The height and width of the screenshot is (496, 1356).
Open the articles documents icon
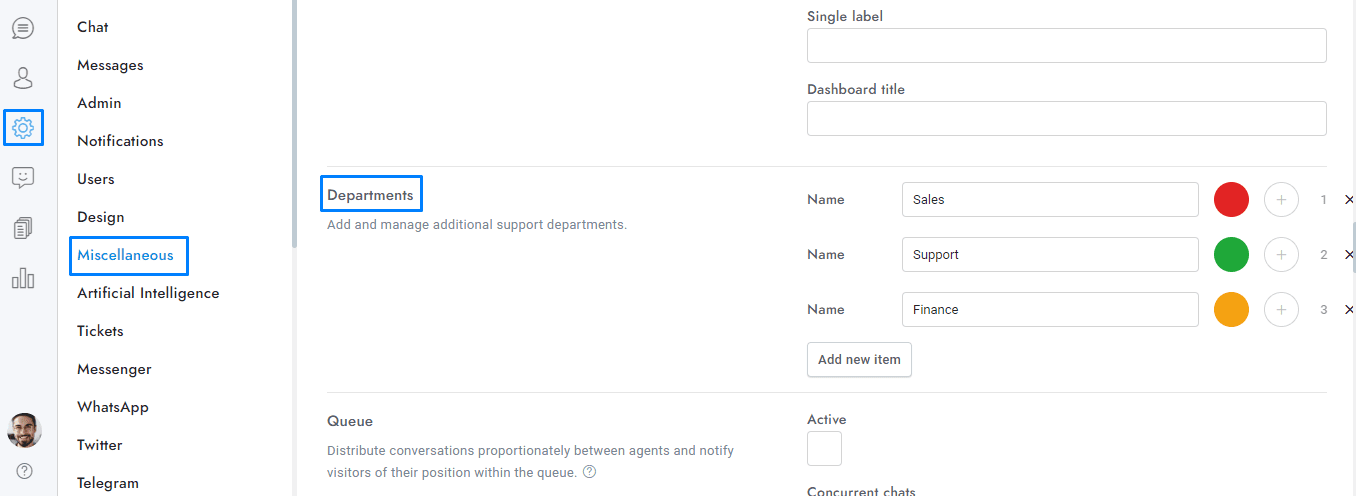[x=23, y=228]
